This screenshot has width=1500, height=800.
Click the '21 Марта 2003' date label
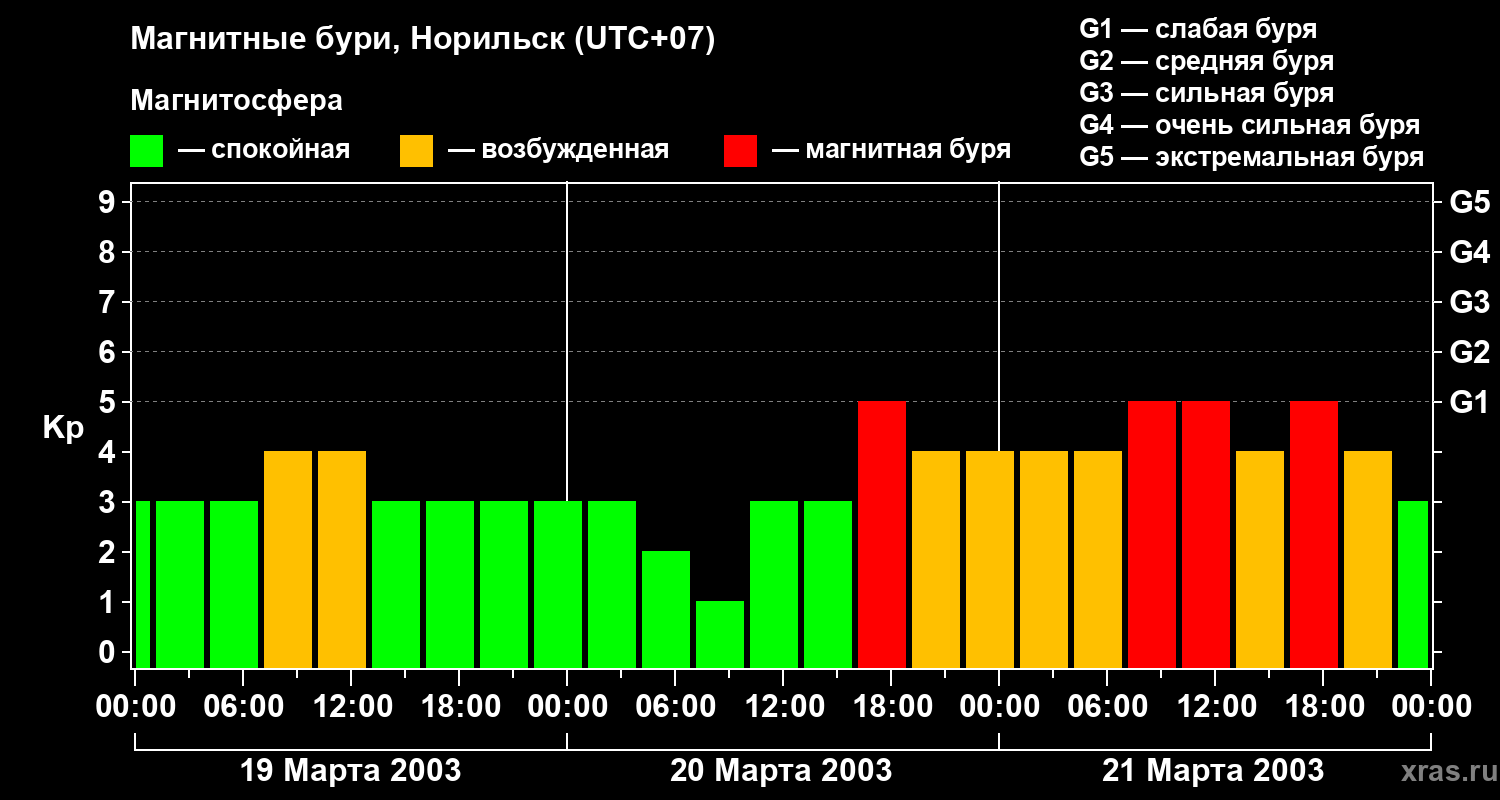point(1213,771)
